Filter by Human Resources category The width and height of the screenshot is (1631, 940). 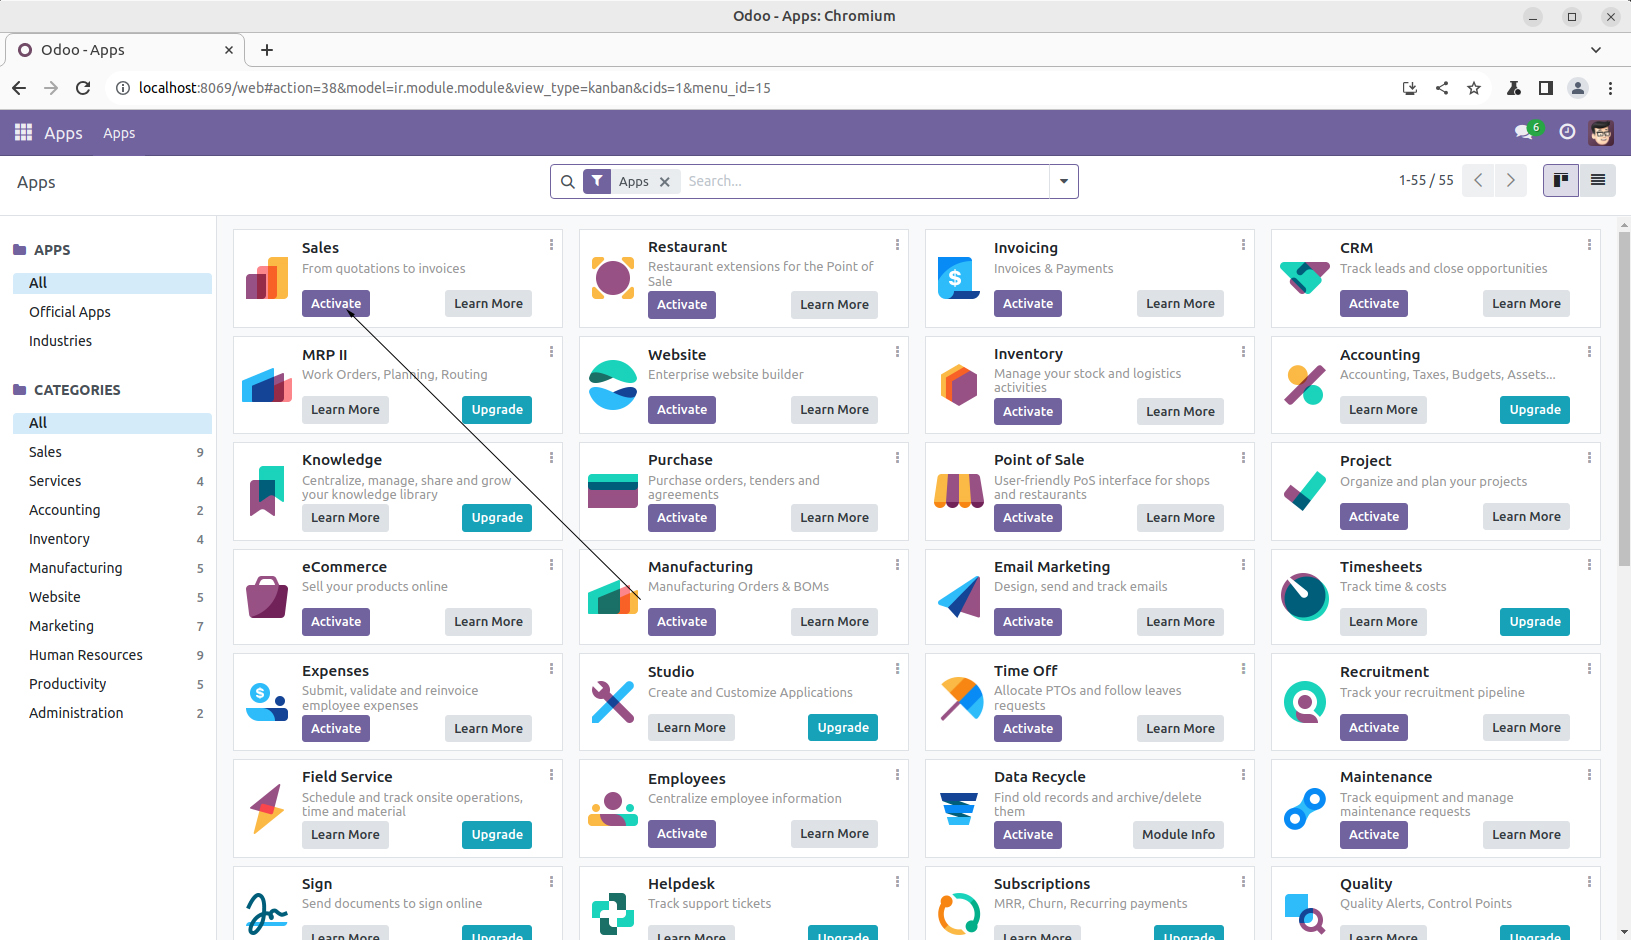(x=86, y=655)
